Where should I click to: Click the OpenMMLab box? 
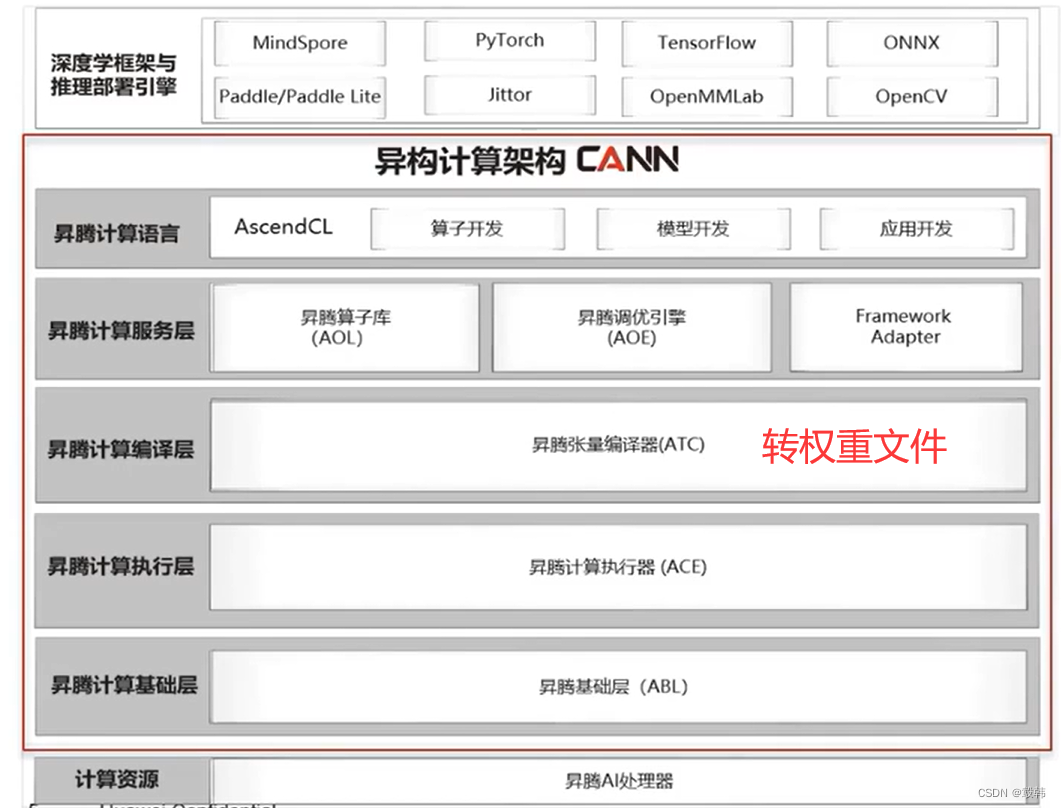[x=706, y=97]
